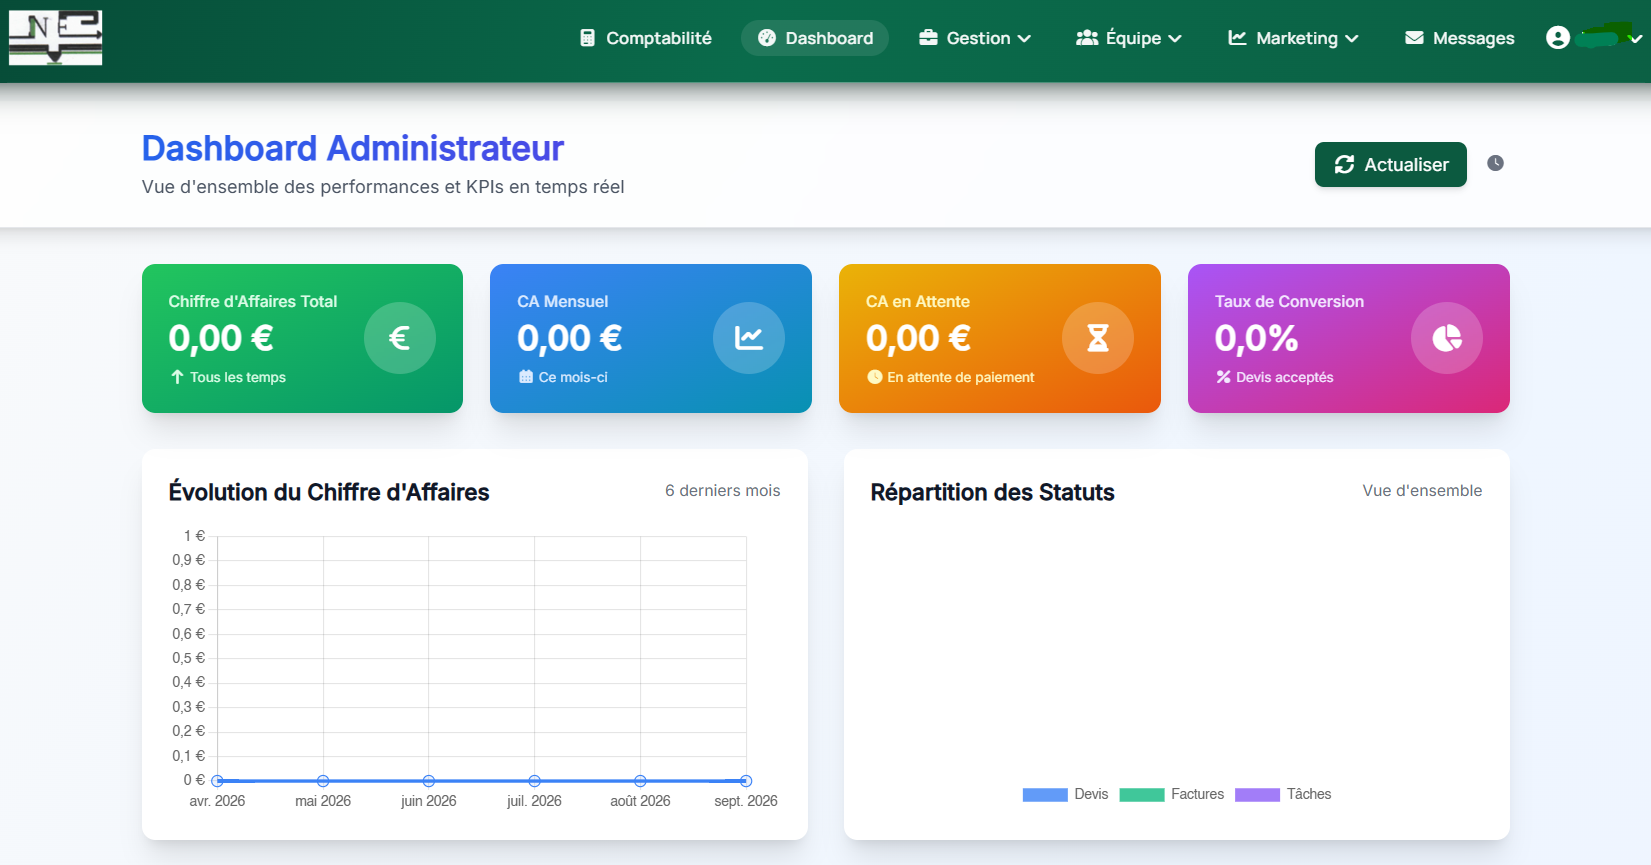This screenshot has width=1651, height=865.
Task: Open the Comptabilité menu item
Action: [x=646, y=38]
